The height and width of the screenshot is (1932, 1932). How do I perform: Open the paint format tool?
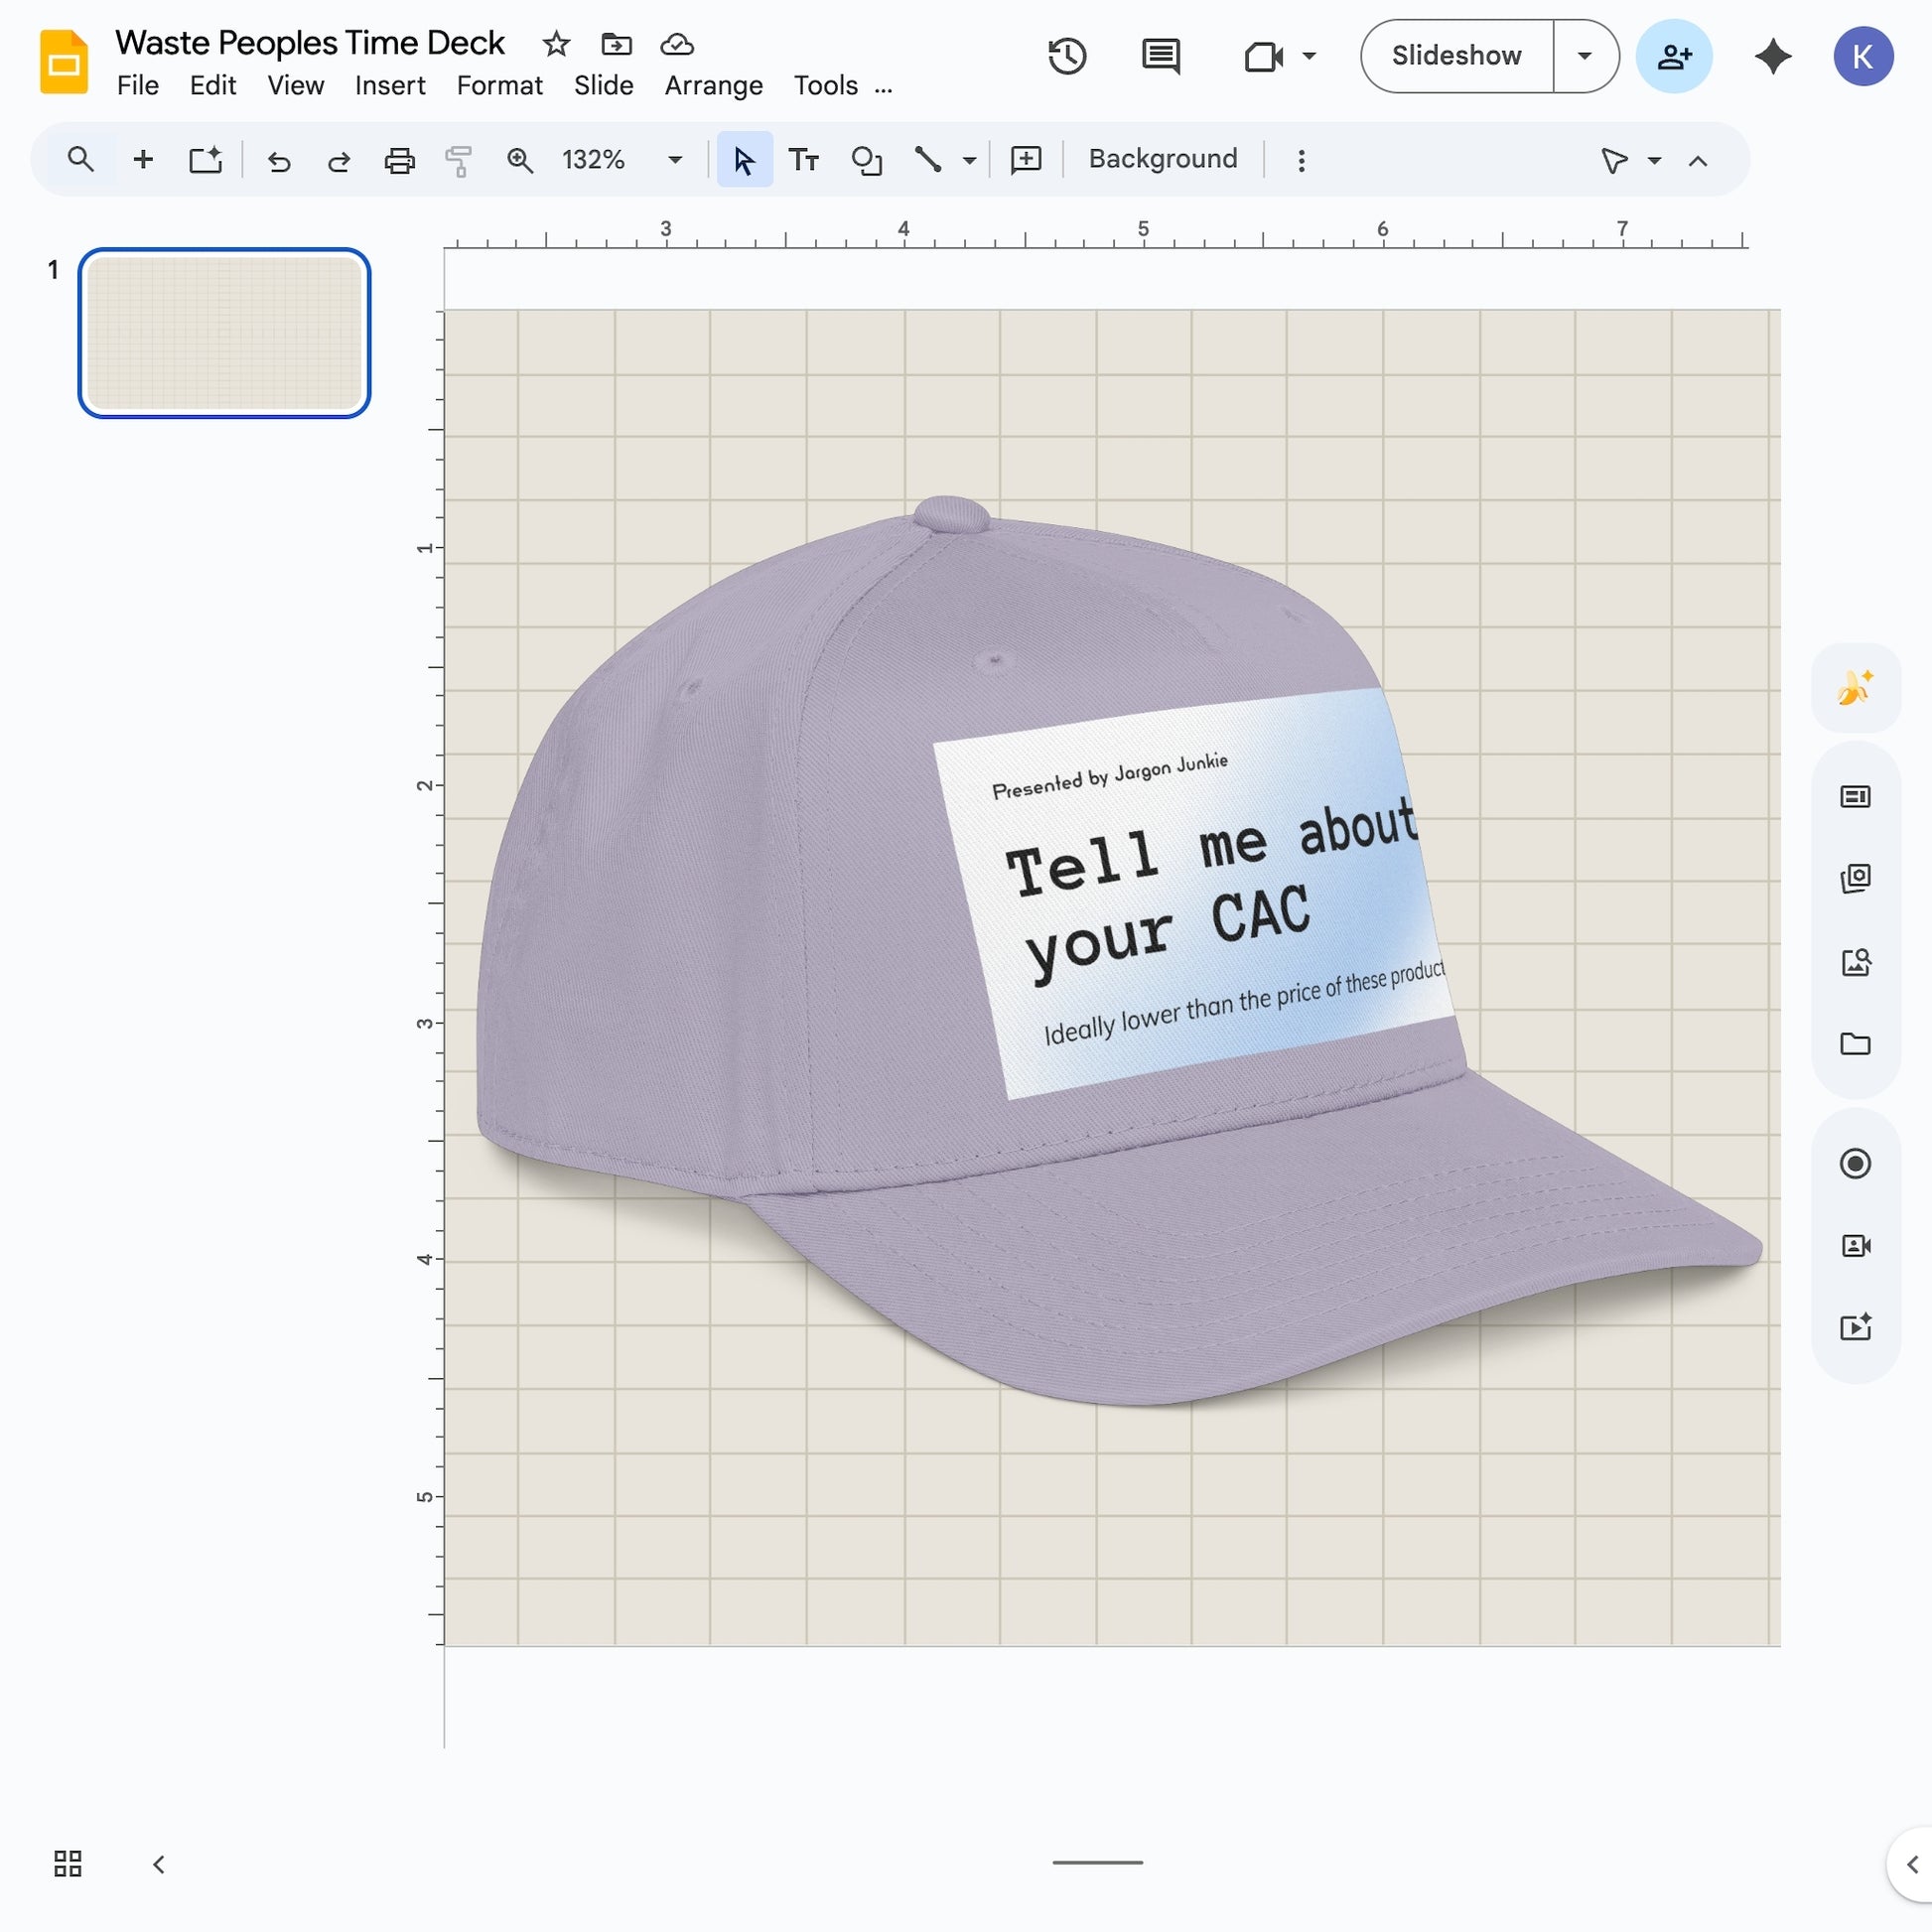point(459,159)
